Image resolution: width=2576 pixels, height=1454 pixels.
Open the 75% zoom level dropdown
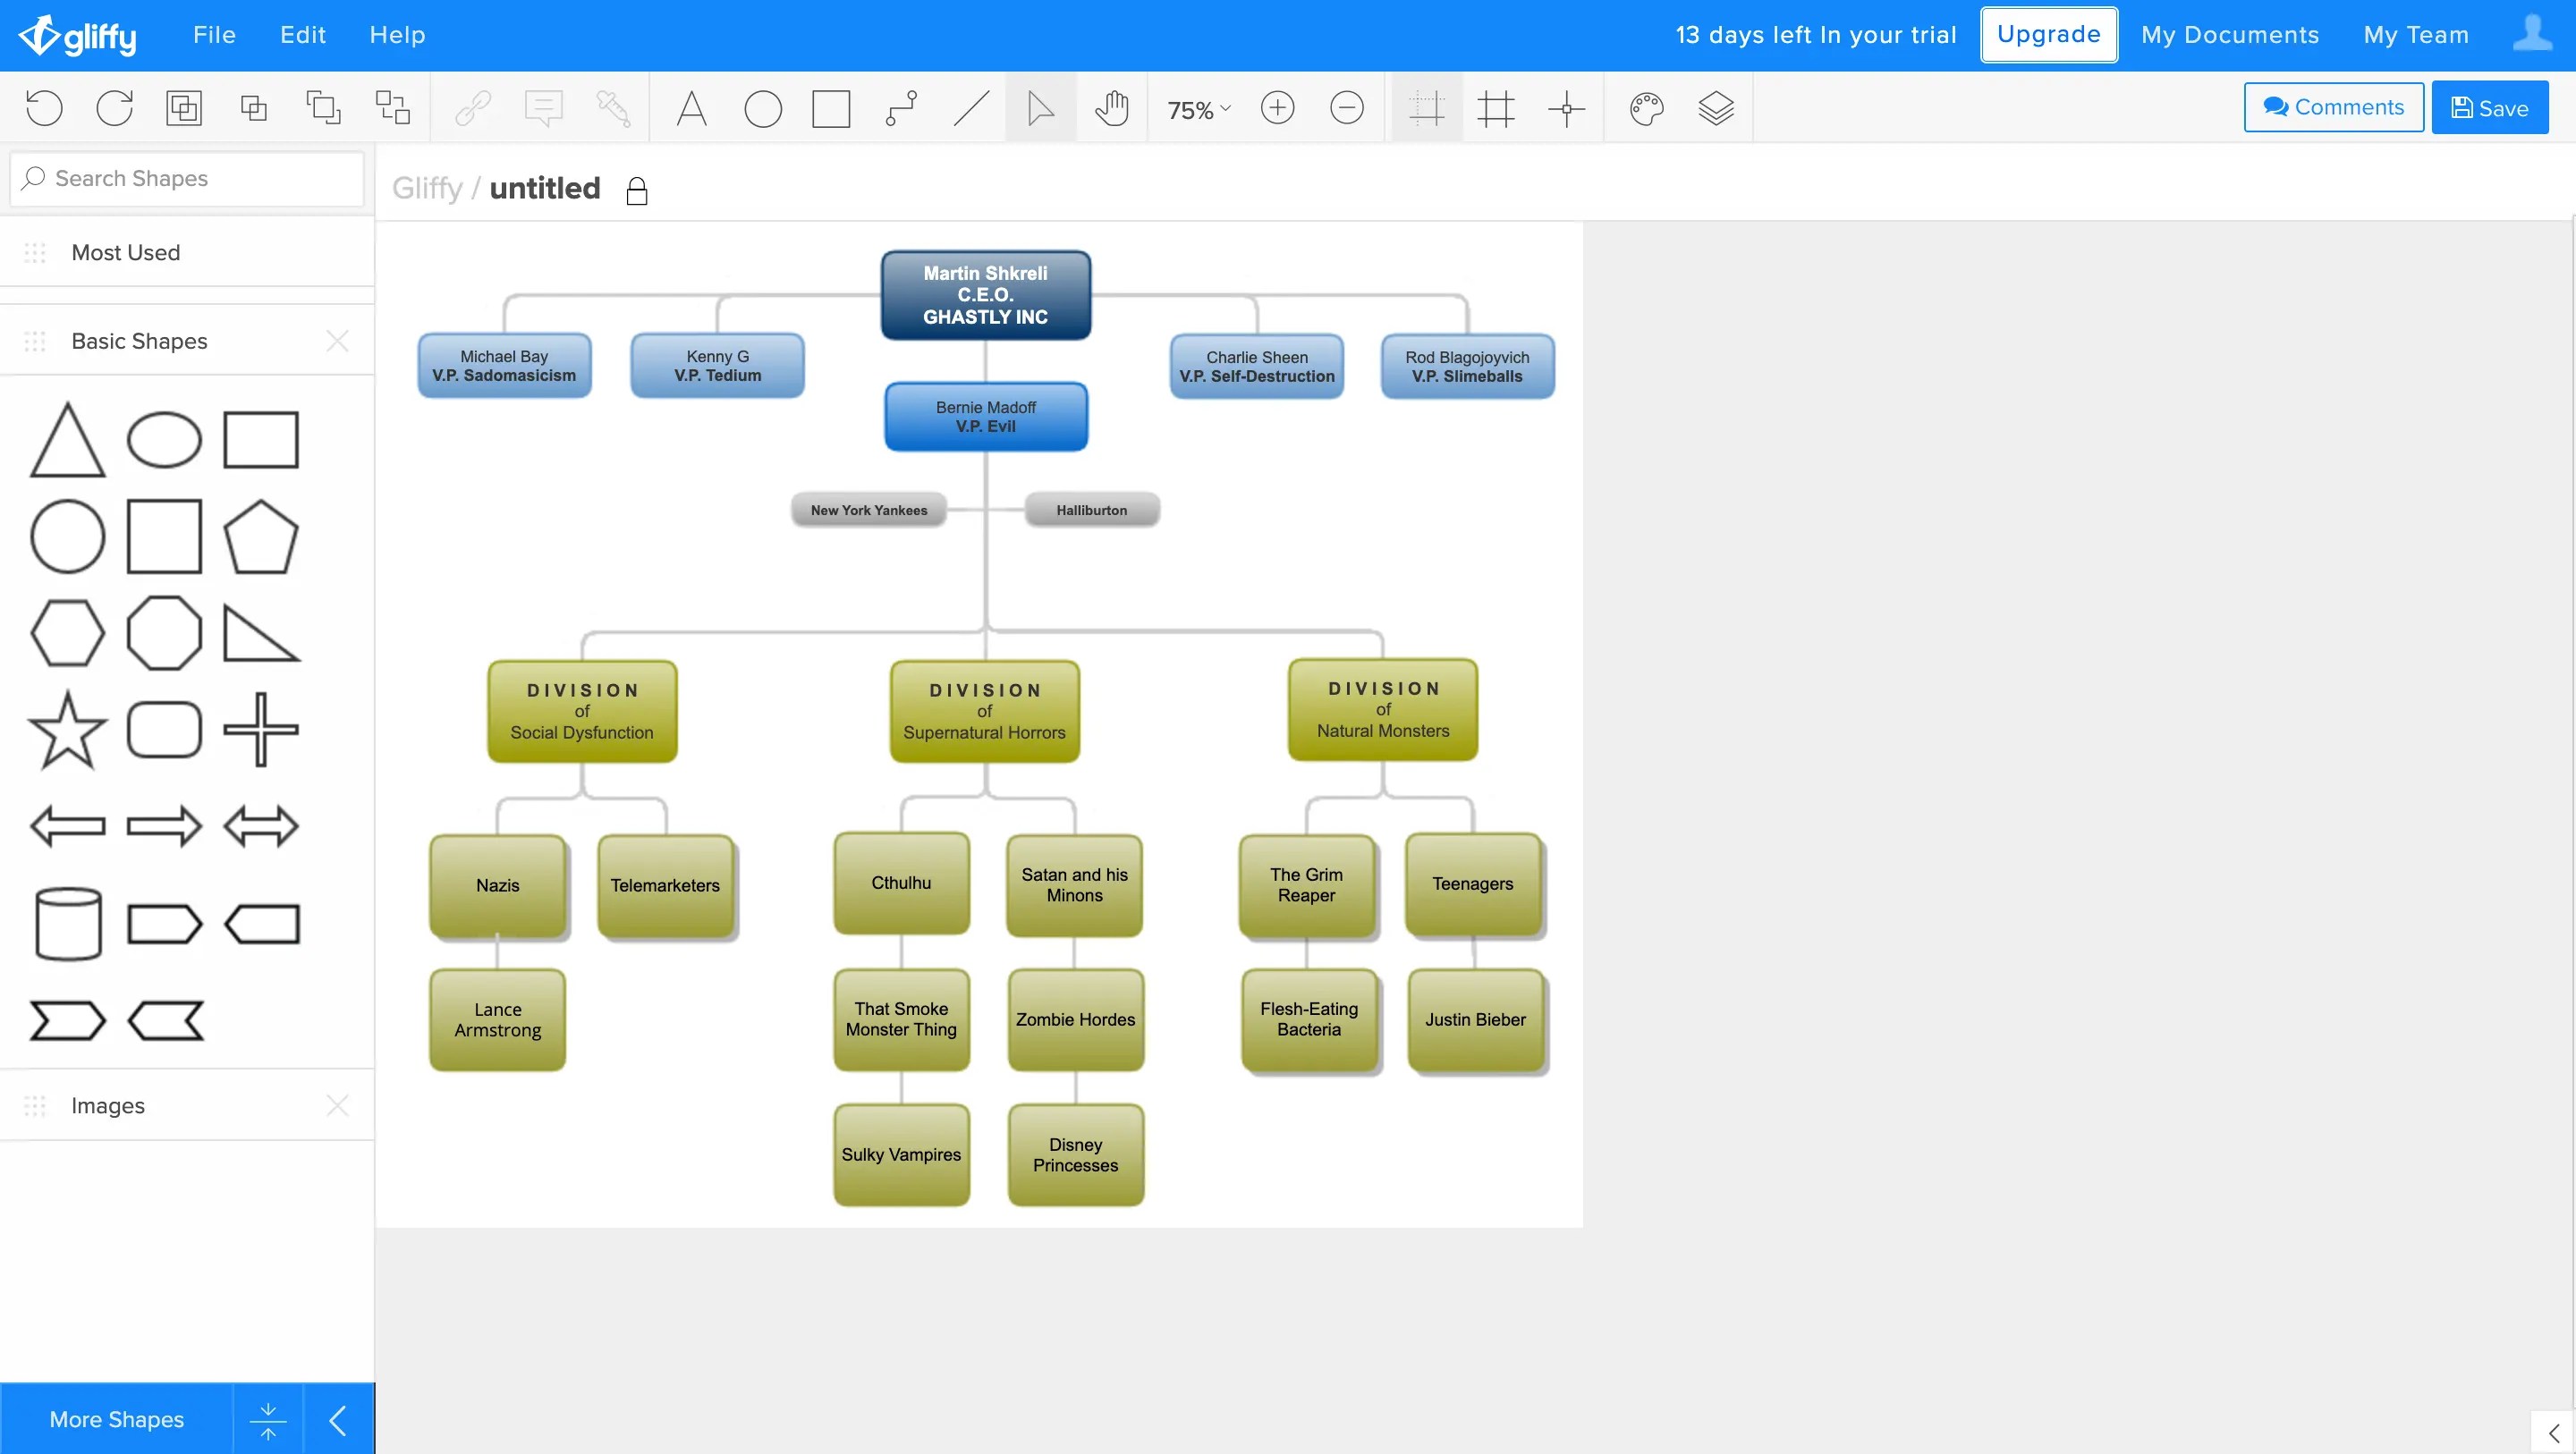point(1198,109)
